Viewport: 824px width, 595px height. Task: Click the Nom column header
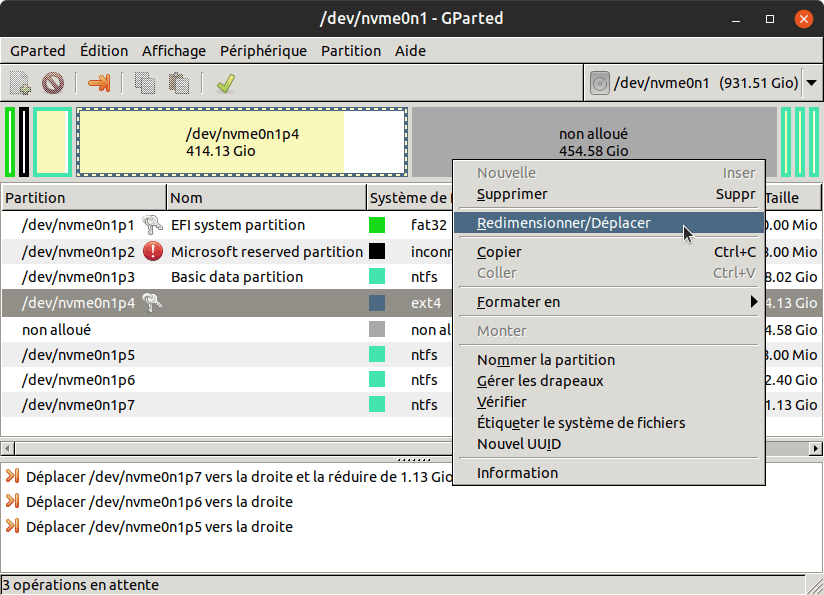point(265,198)
